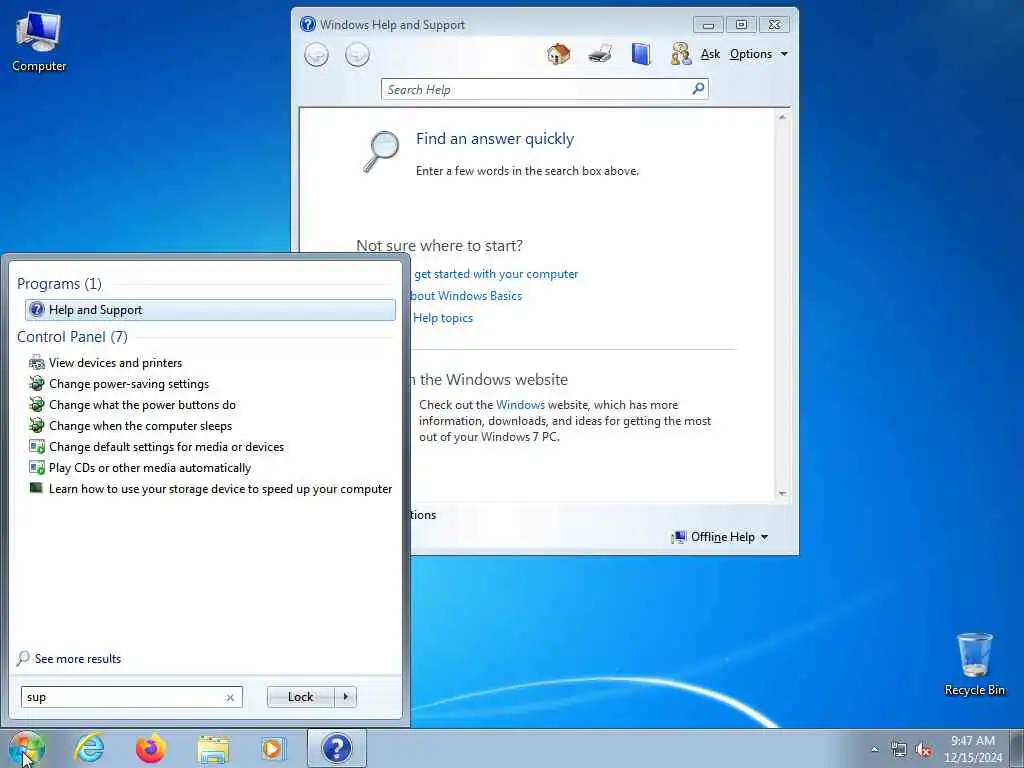The width and height of the screenshot is (1024, 768).
Task: Click the network tray icon
Action: pos(899,750)
